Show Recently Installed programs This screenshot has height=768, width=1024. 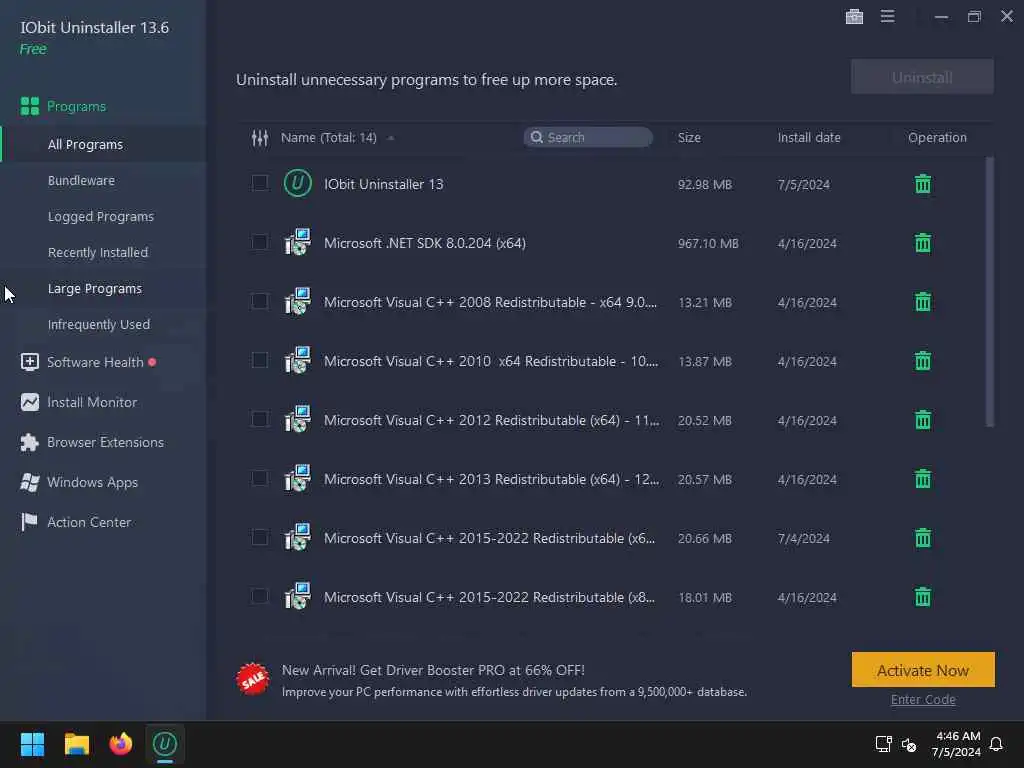(98, 252)
